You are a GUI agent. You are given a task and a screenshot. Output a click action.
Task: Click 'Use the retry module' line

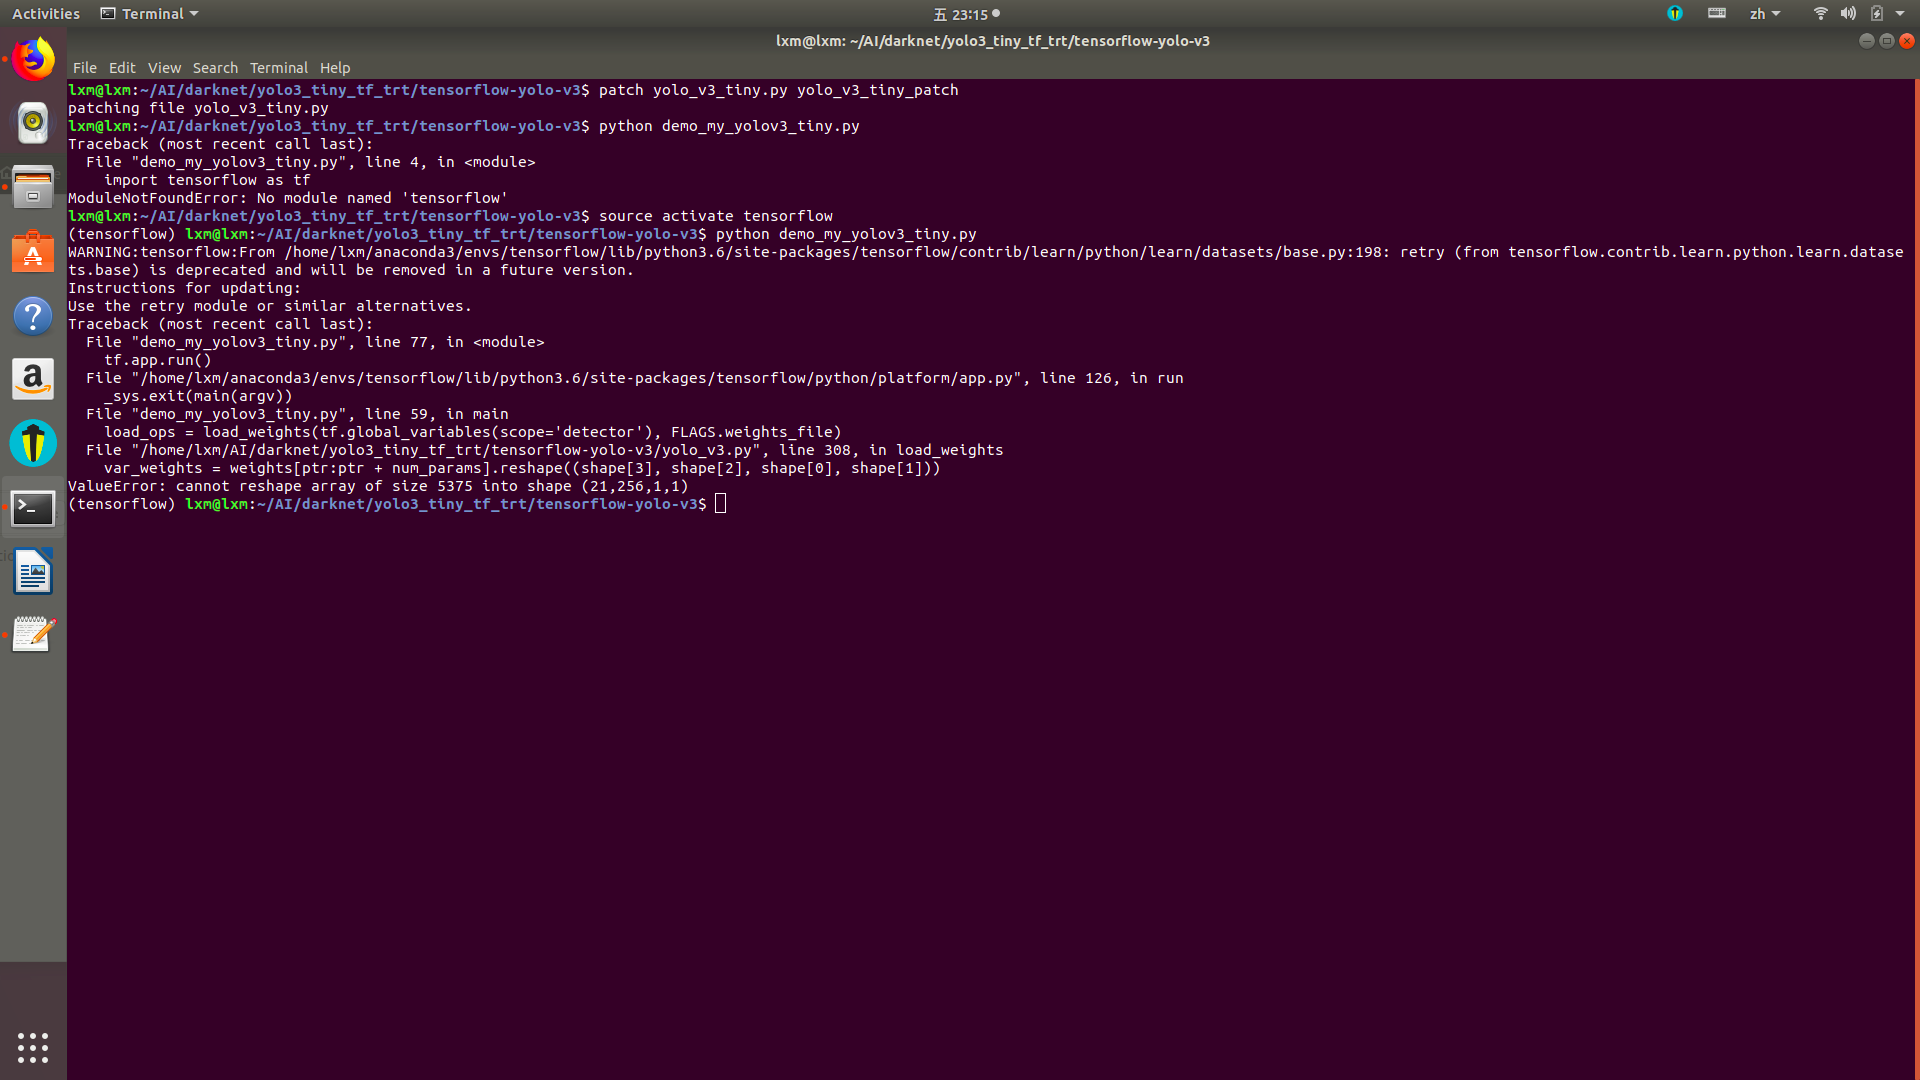point(270,306)
